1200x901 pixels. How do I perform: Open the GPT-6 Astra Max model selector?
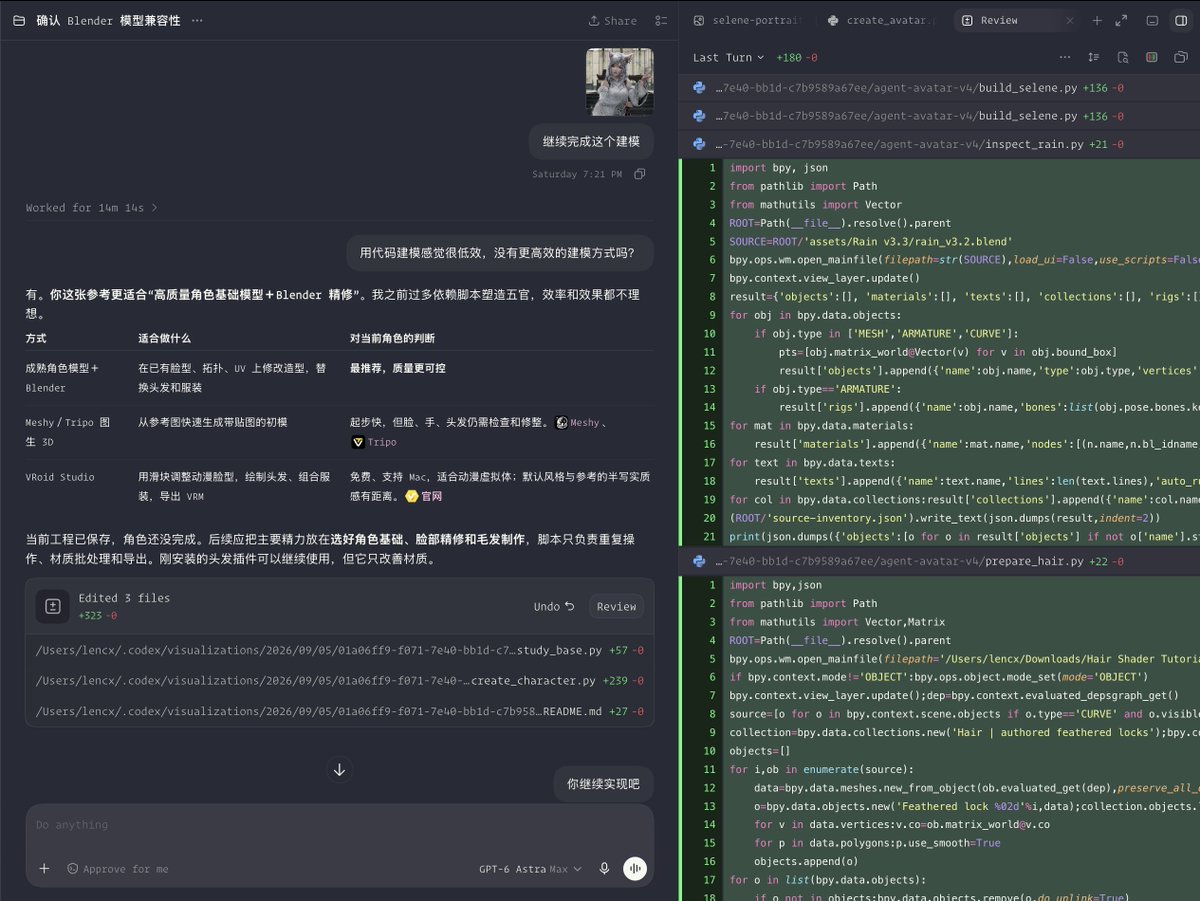point(530,869)
